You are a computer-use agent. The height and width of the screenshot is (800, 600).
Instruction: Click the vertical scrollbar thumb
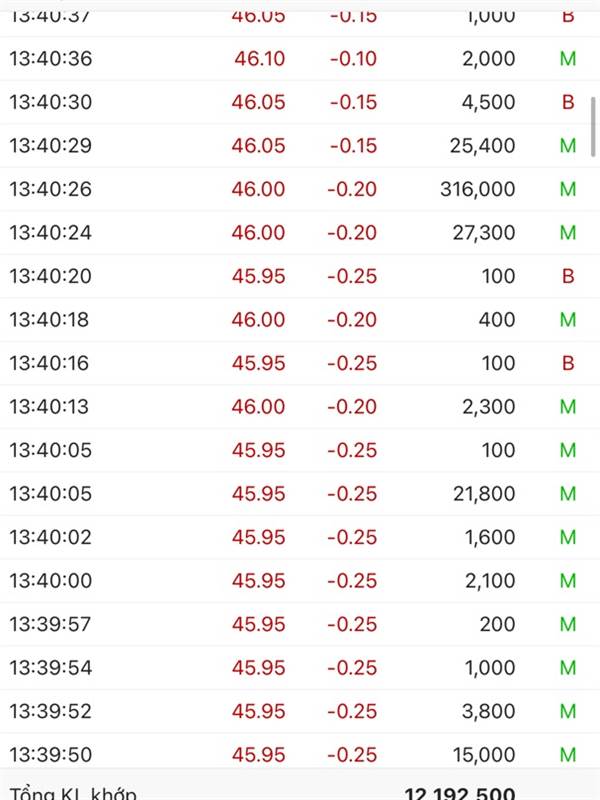click(x=593, y=127)
